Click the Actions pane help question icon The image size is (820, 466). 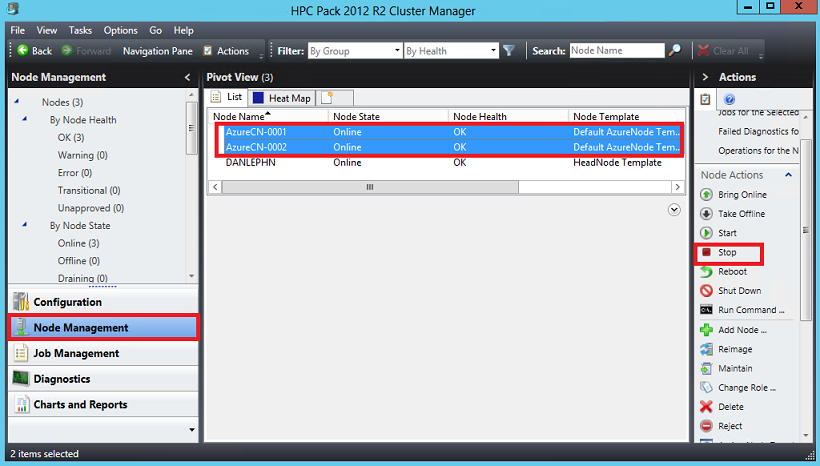[x=730, y=99]
